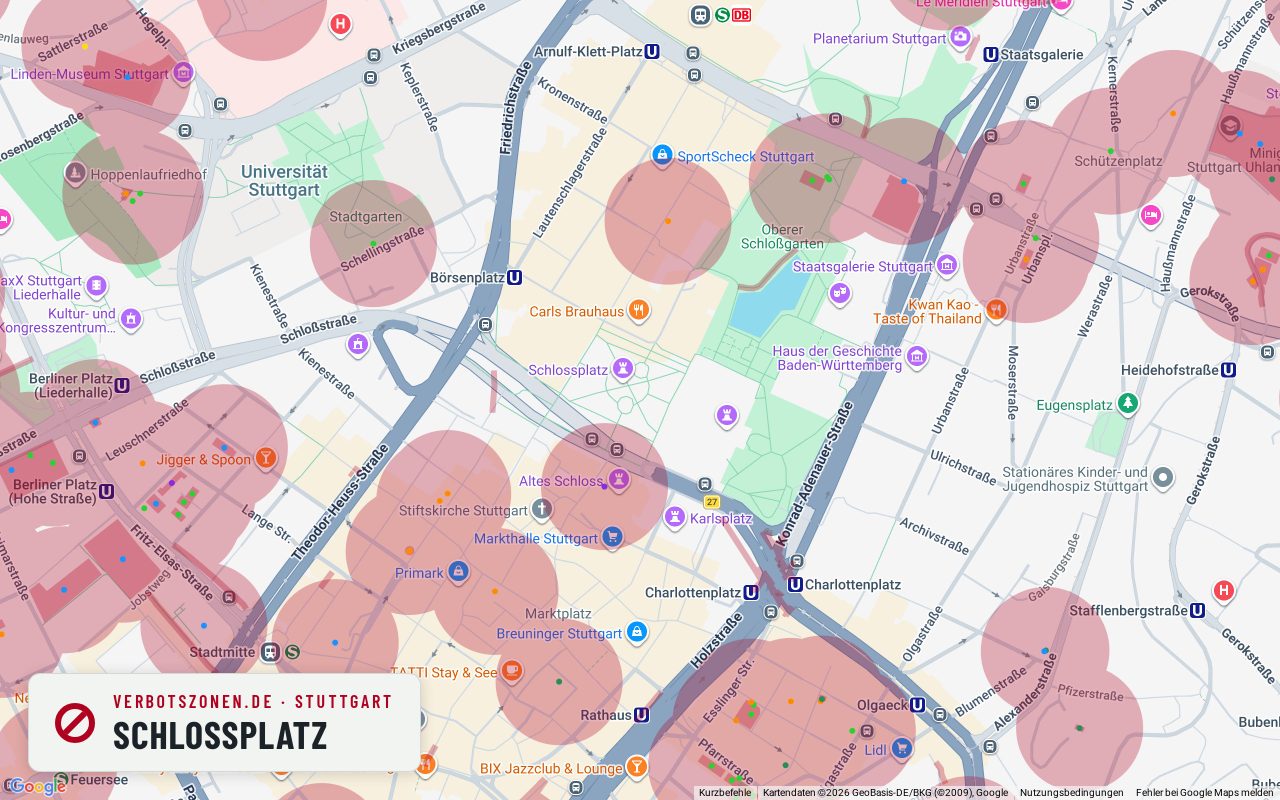The image size is (1280, 800).
Task: Click Fehler bei Google Maps melden link
Action: [x=1205, y=793]
